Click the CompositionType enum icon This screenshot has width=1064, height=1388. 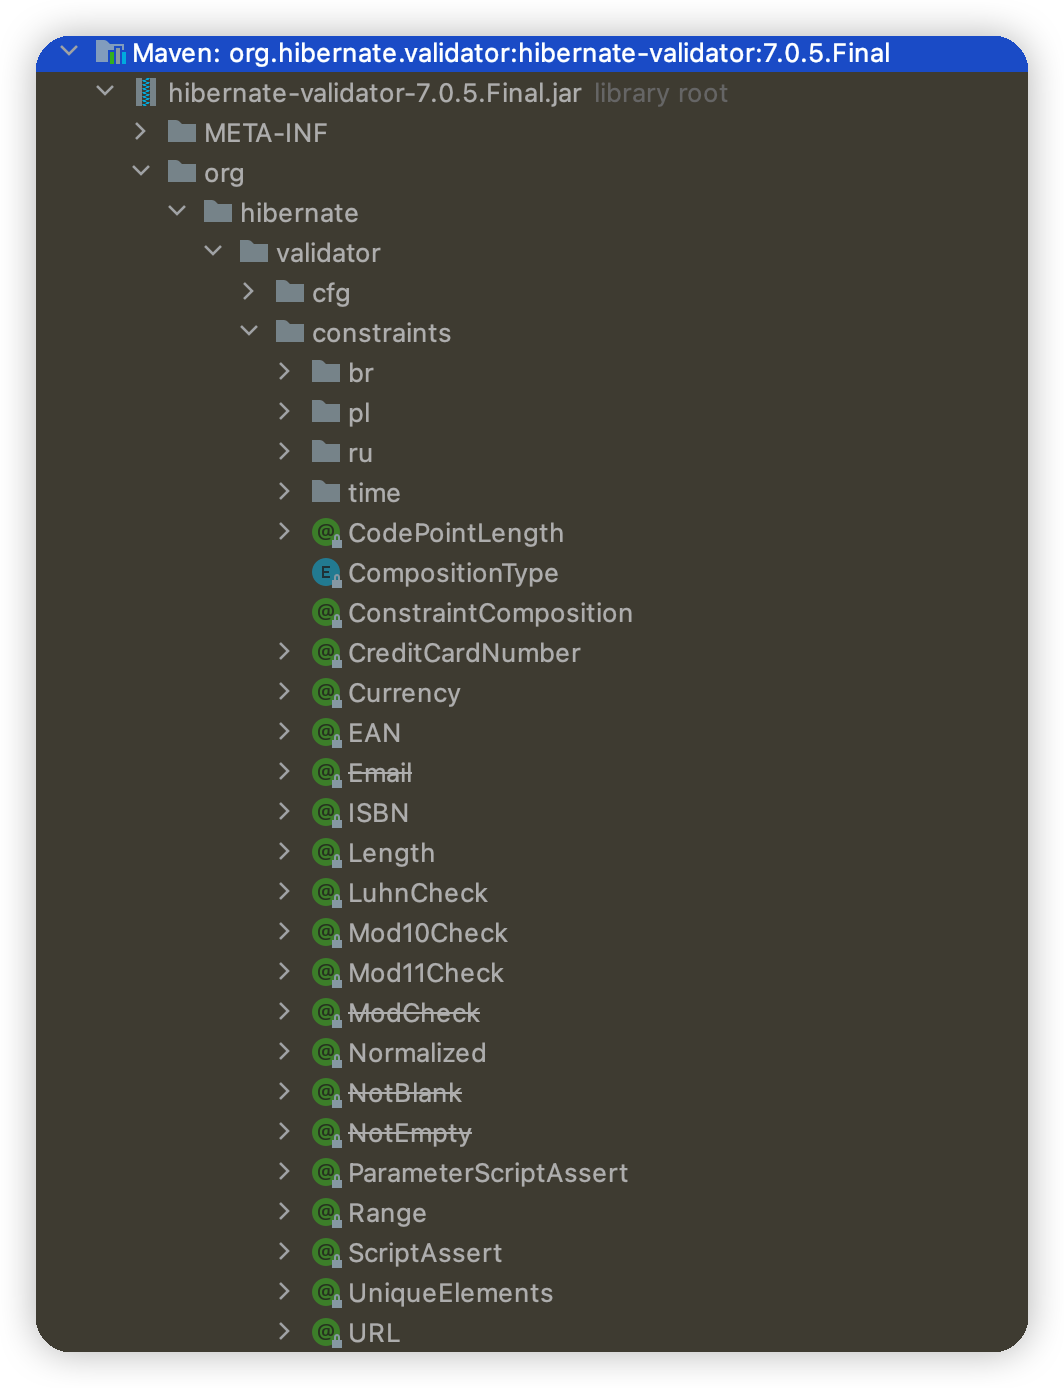[x=326, y=573]
